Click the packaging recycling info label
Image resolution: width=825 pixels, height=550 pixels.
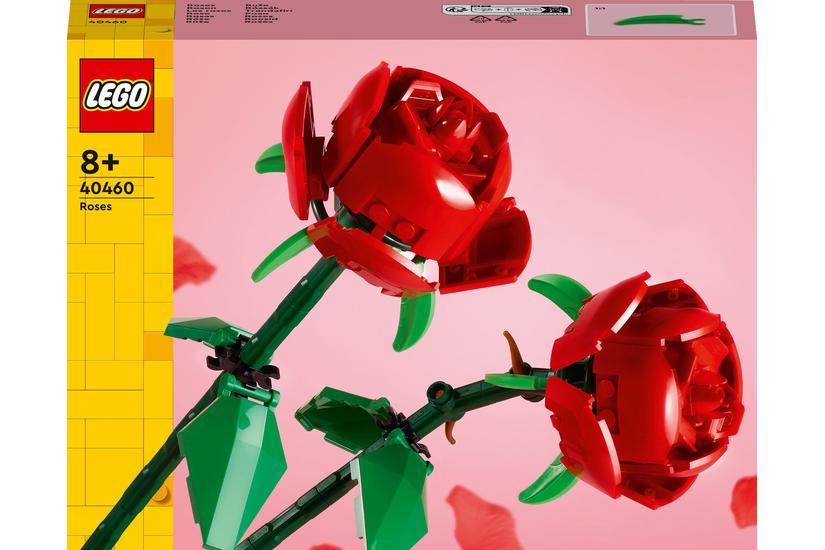click(506, 10)
